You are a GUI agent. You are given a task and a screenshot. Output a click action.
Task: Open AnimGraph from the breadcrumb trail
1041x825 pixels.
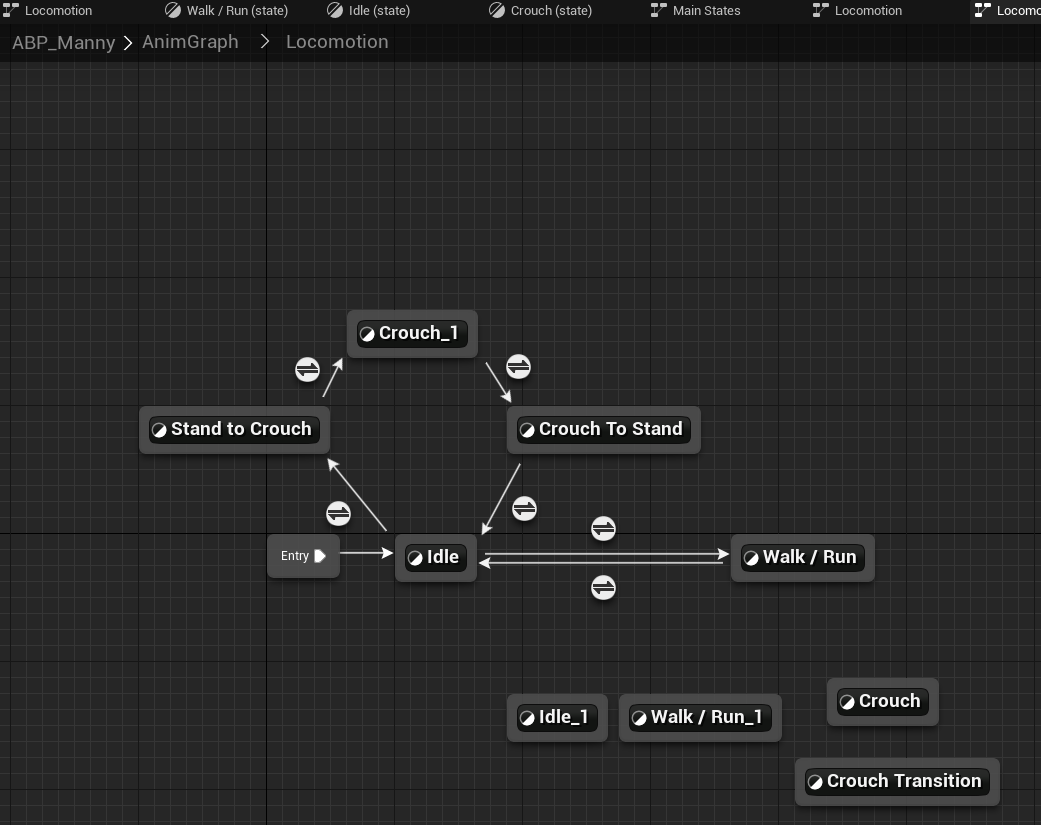(190, 42)
